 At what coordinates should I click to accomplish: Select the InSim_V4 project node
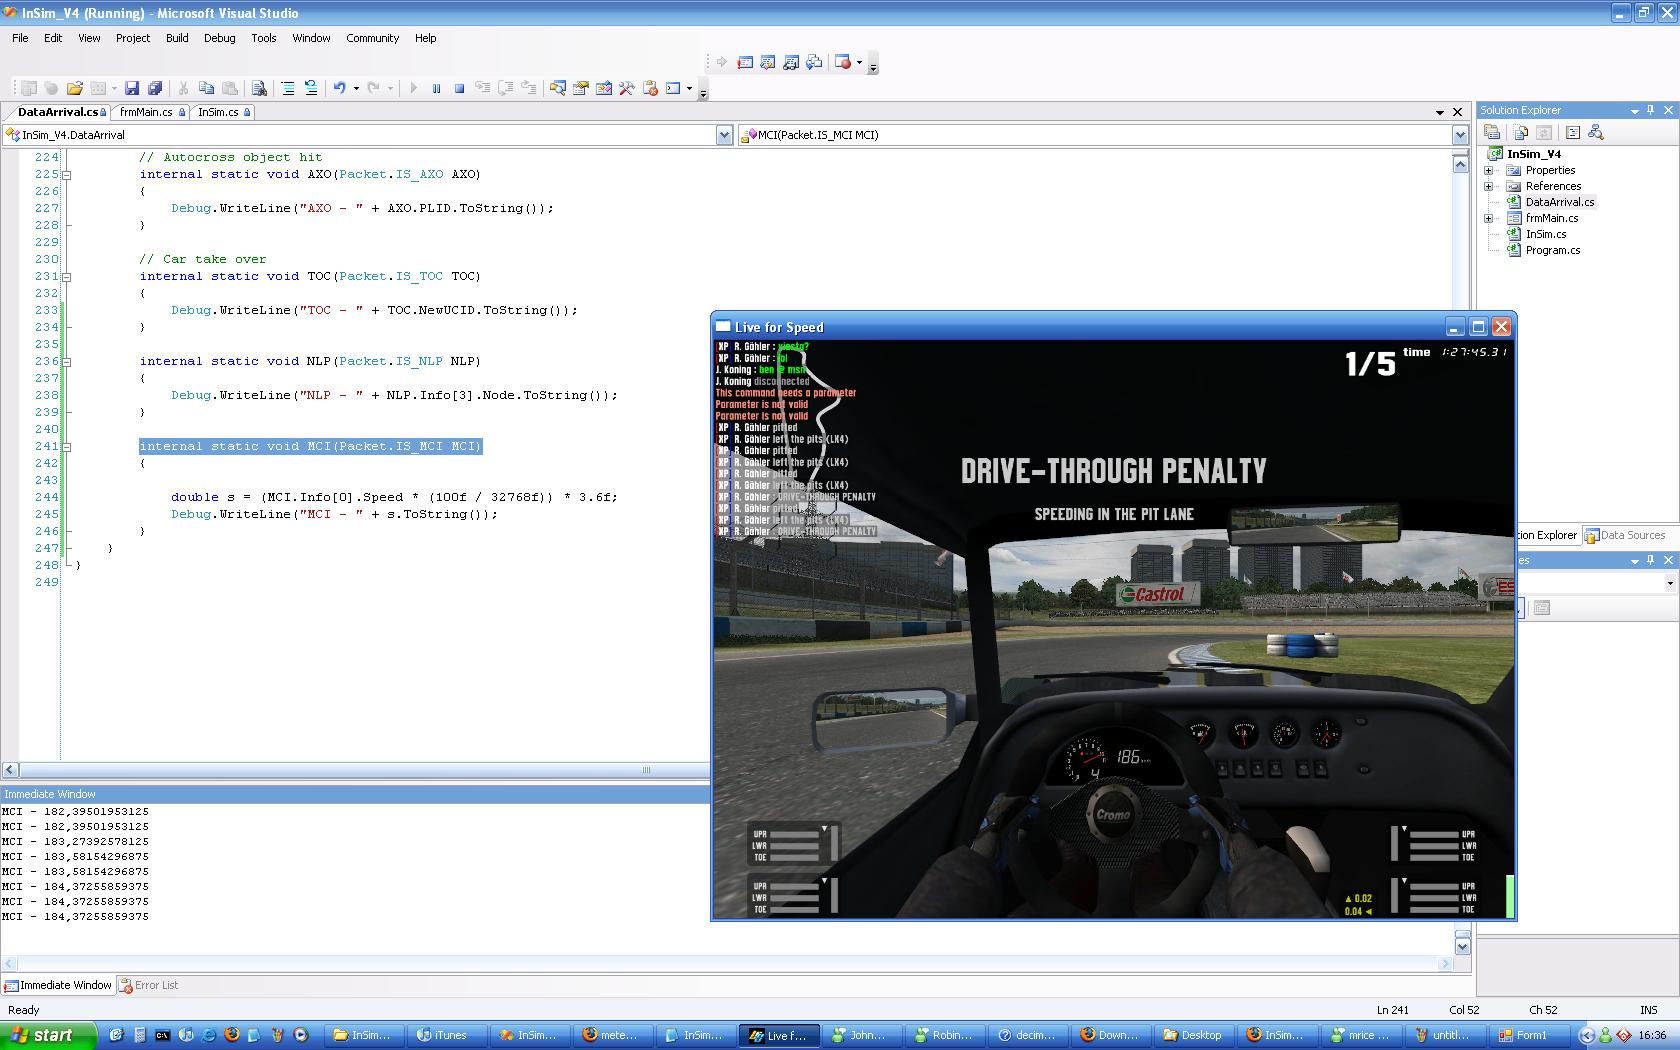click(x=1533, y=154)
